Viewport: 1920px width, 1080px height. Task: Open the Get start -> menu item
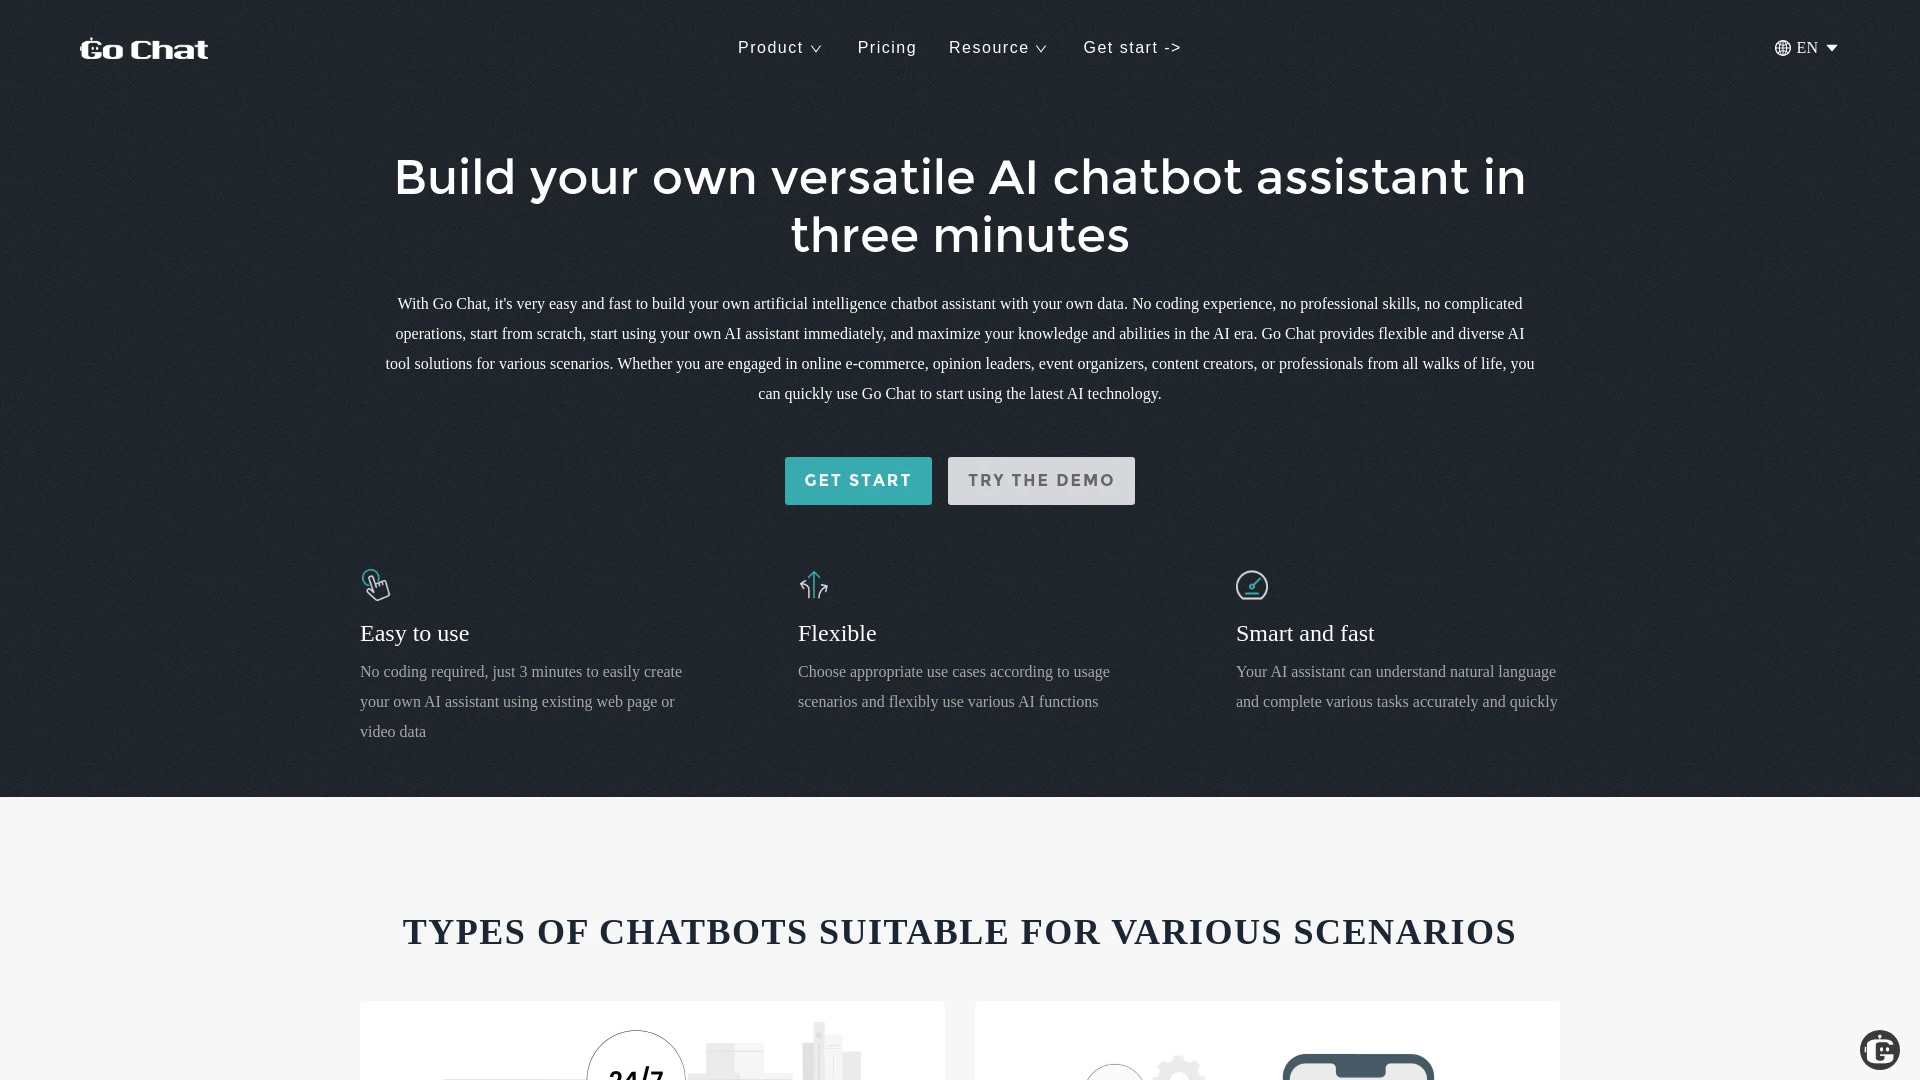tap(1131, 47)
